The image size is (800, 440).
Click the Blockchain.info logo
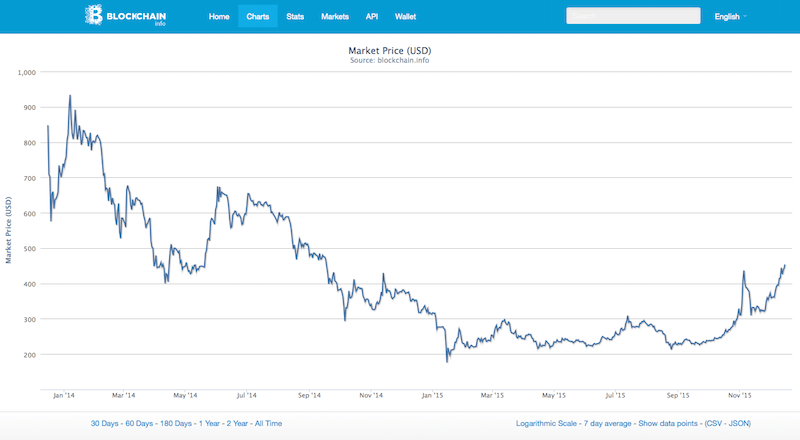126,15
